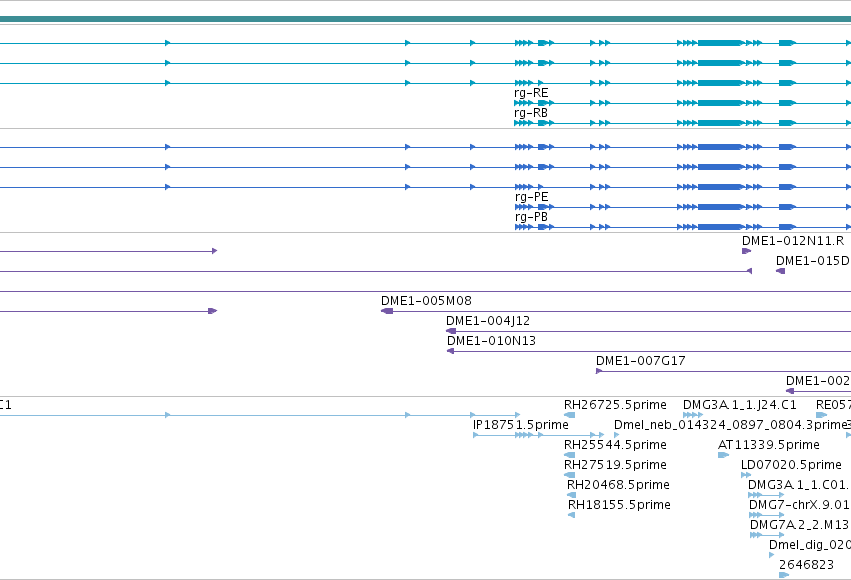Select the rg-PB protein label

pyautogui.click(x=531, y=217)
